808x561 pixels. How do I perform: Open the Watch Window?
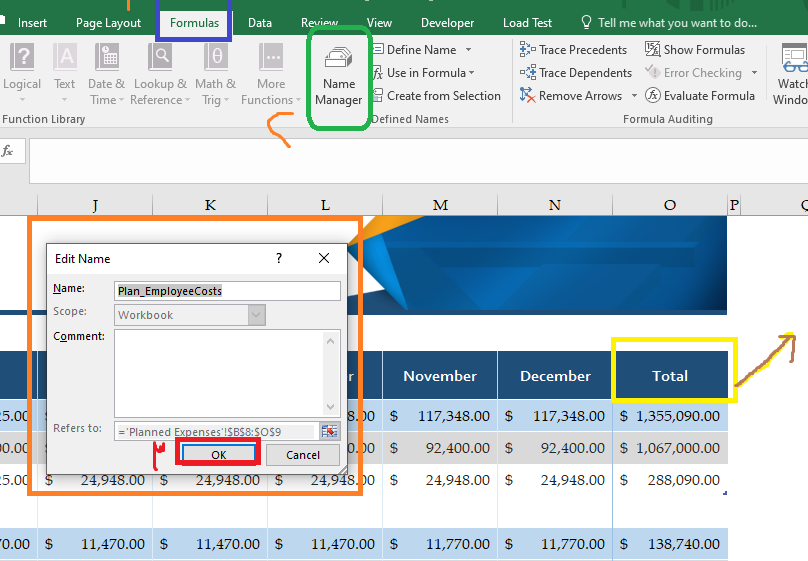click(x=790, y=73)
